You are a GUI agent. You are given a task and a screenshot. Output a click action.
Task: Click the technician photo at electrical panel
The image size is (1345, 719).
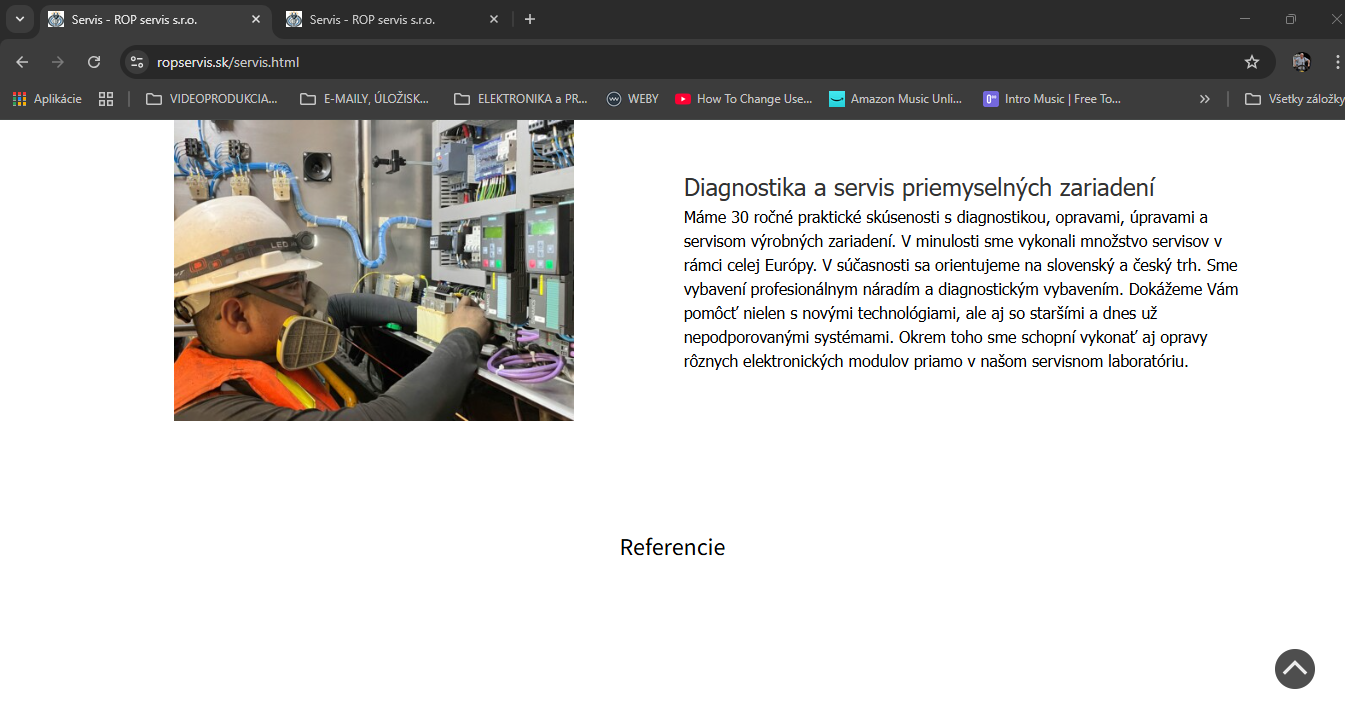(373, 270)
